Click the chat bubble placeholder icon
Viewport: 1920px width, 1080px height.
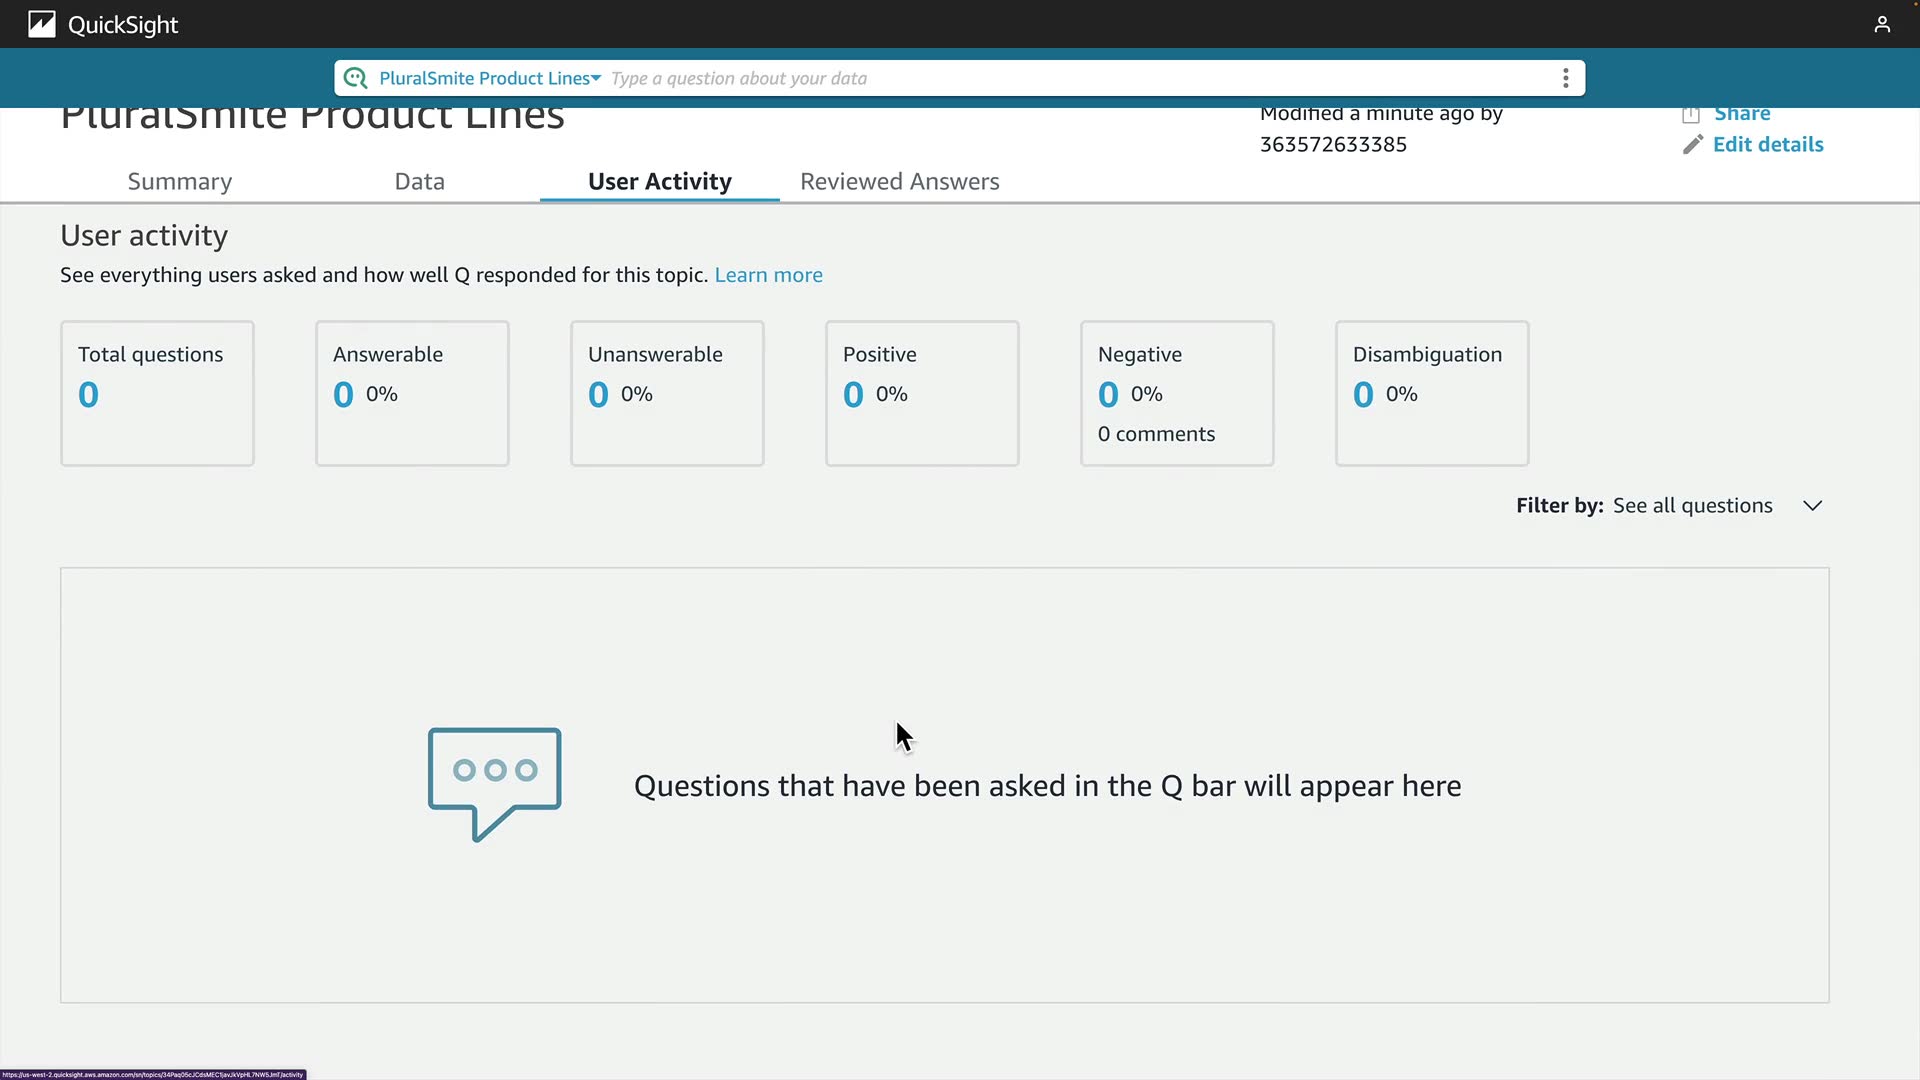pyautogui.click(x=494, y=784)
